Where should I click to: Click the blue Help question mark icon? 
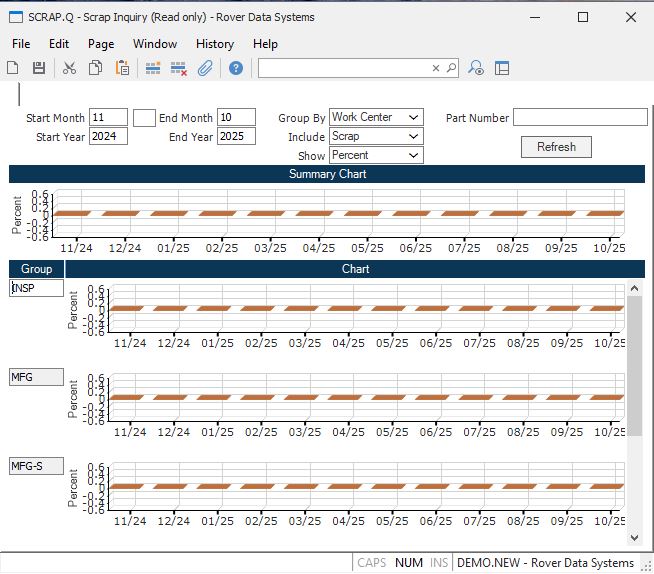click(235, 68)
